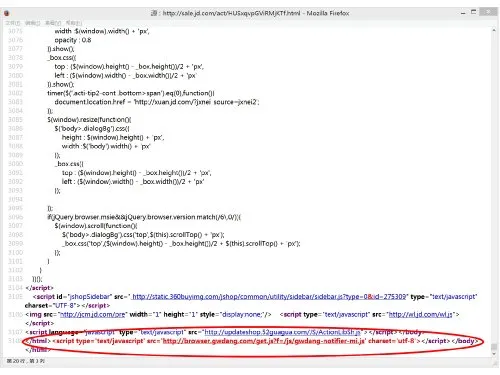Open the updateshop.52guagua.com script link

click(282, 332)
